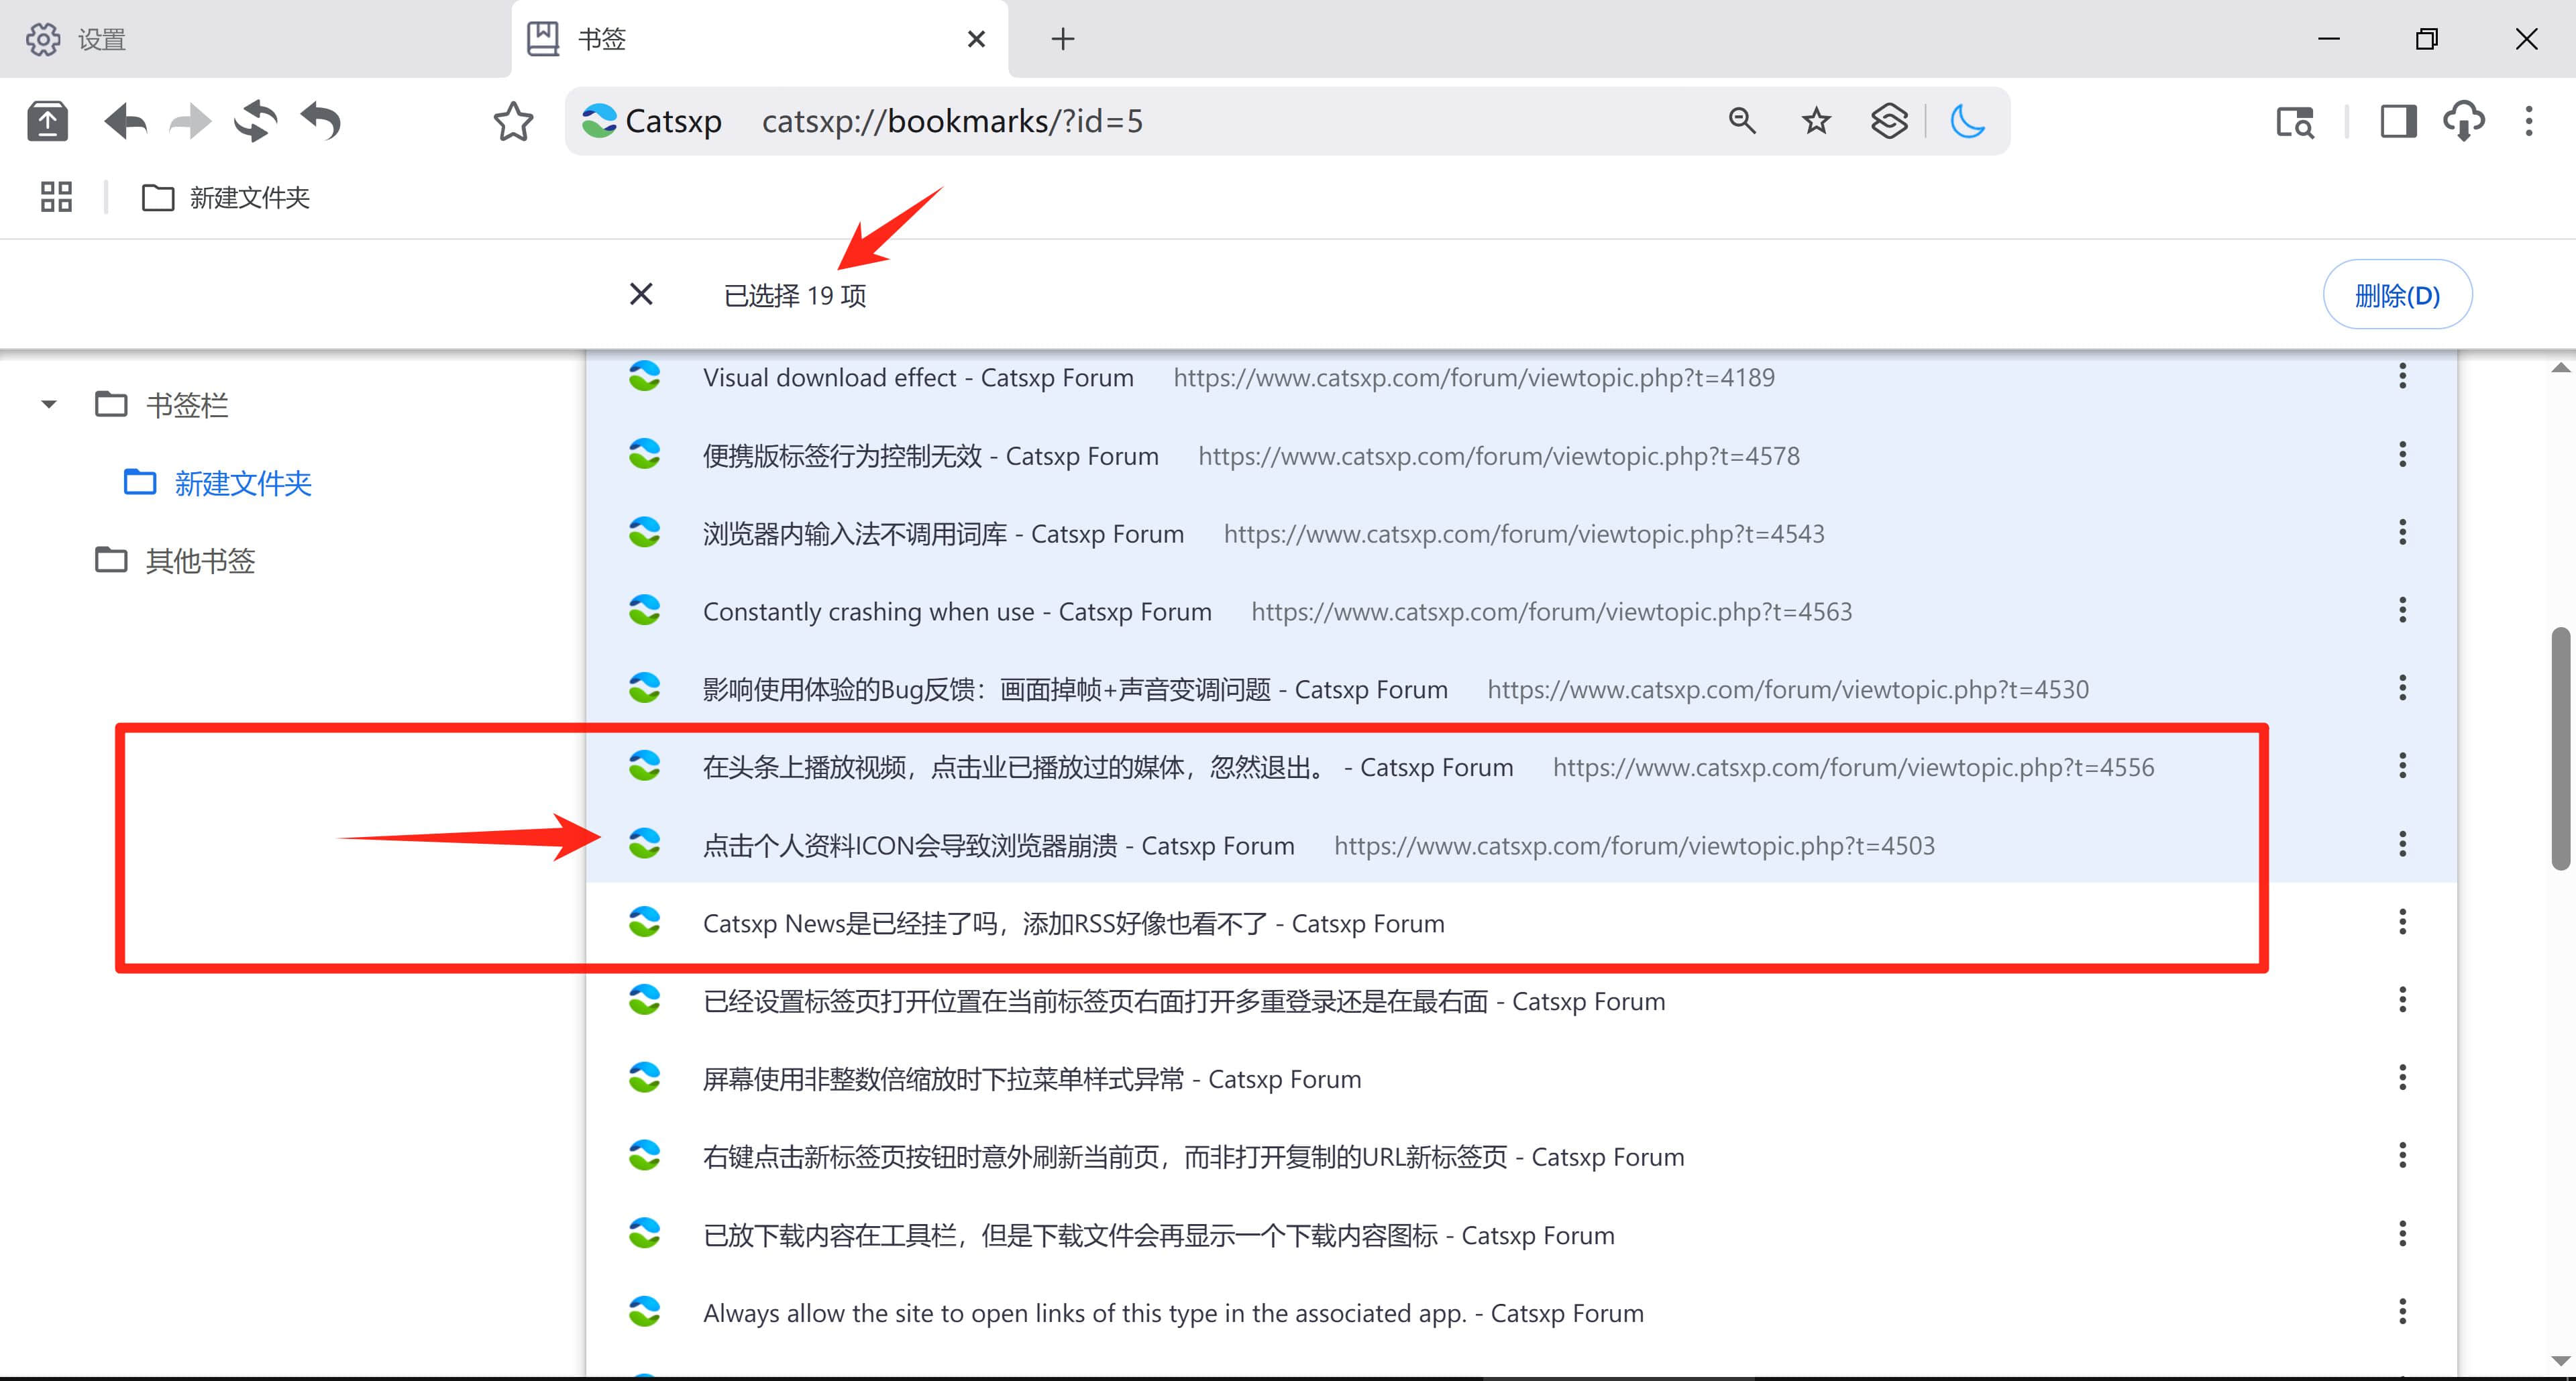The width and height of the screenshot is (2576, 1381).
Task: Clear the selection with the X button
Action: click(641, 294)
